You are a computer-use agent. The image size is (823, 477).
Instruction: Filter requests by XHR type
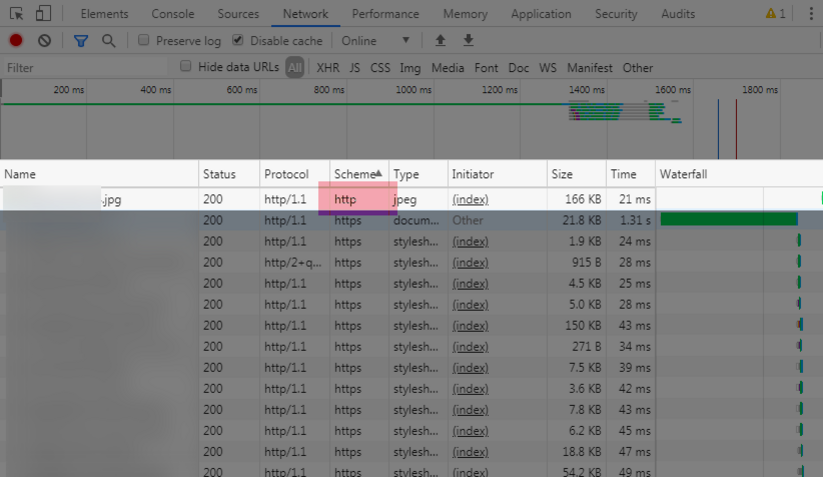click(x=328, y=68)
